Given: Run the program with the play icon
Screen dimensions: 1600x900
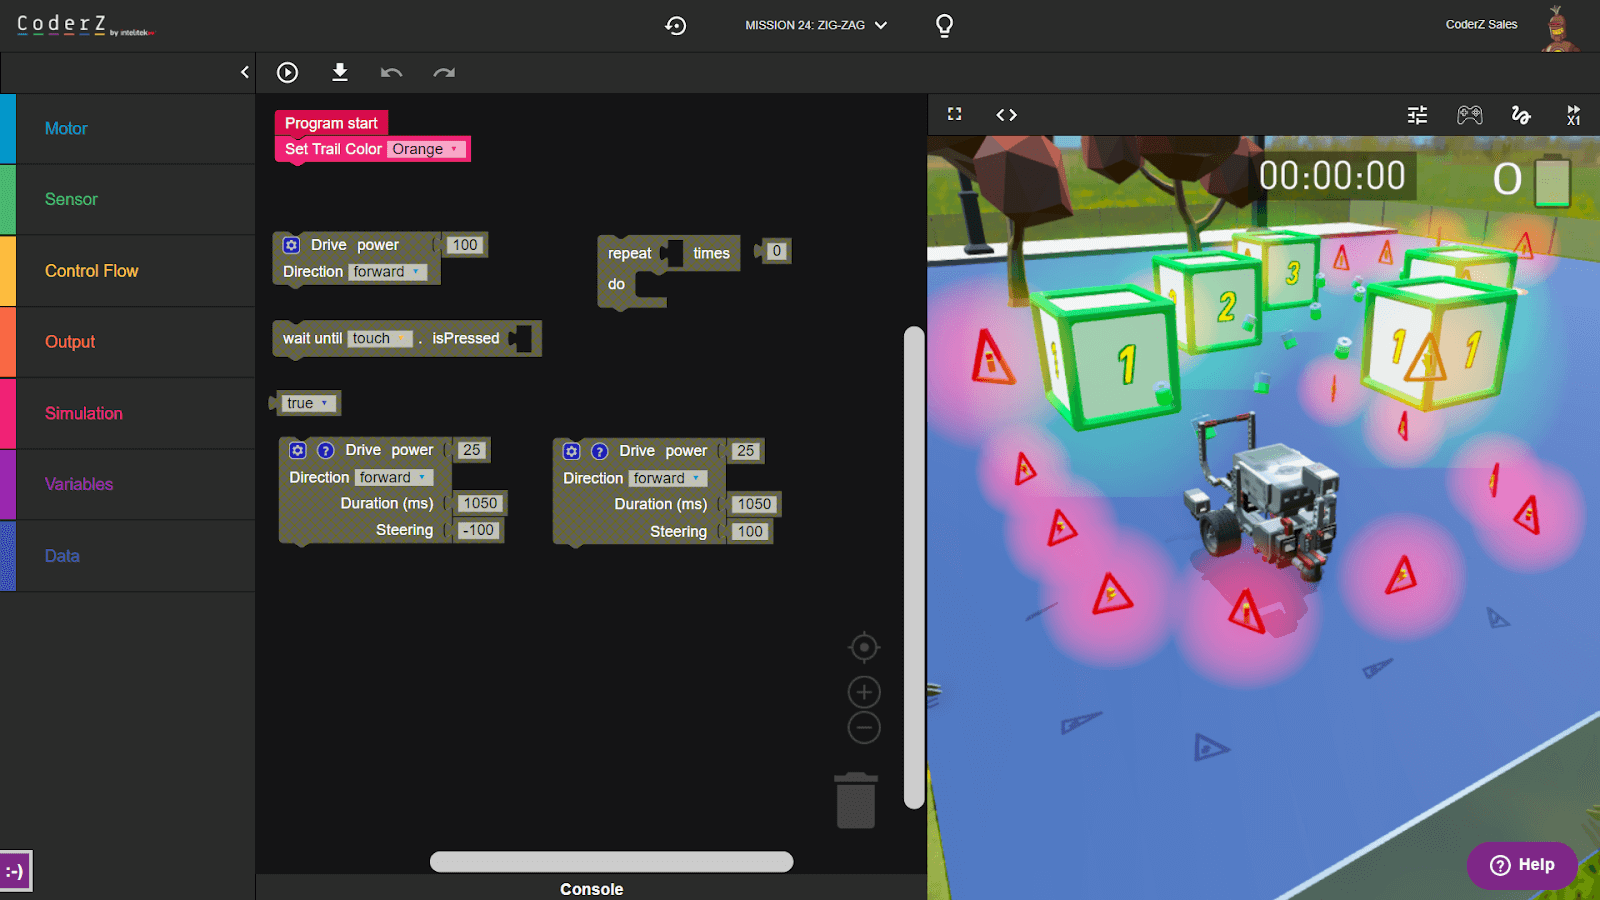Looking at the screenshot, I should click(x=287, y=72).
